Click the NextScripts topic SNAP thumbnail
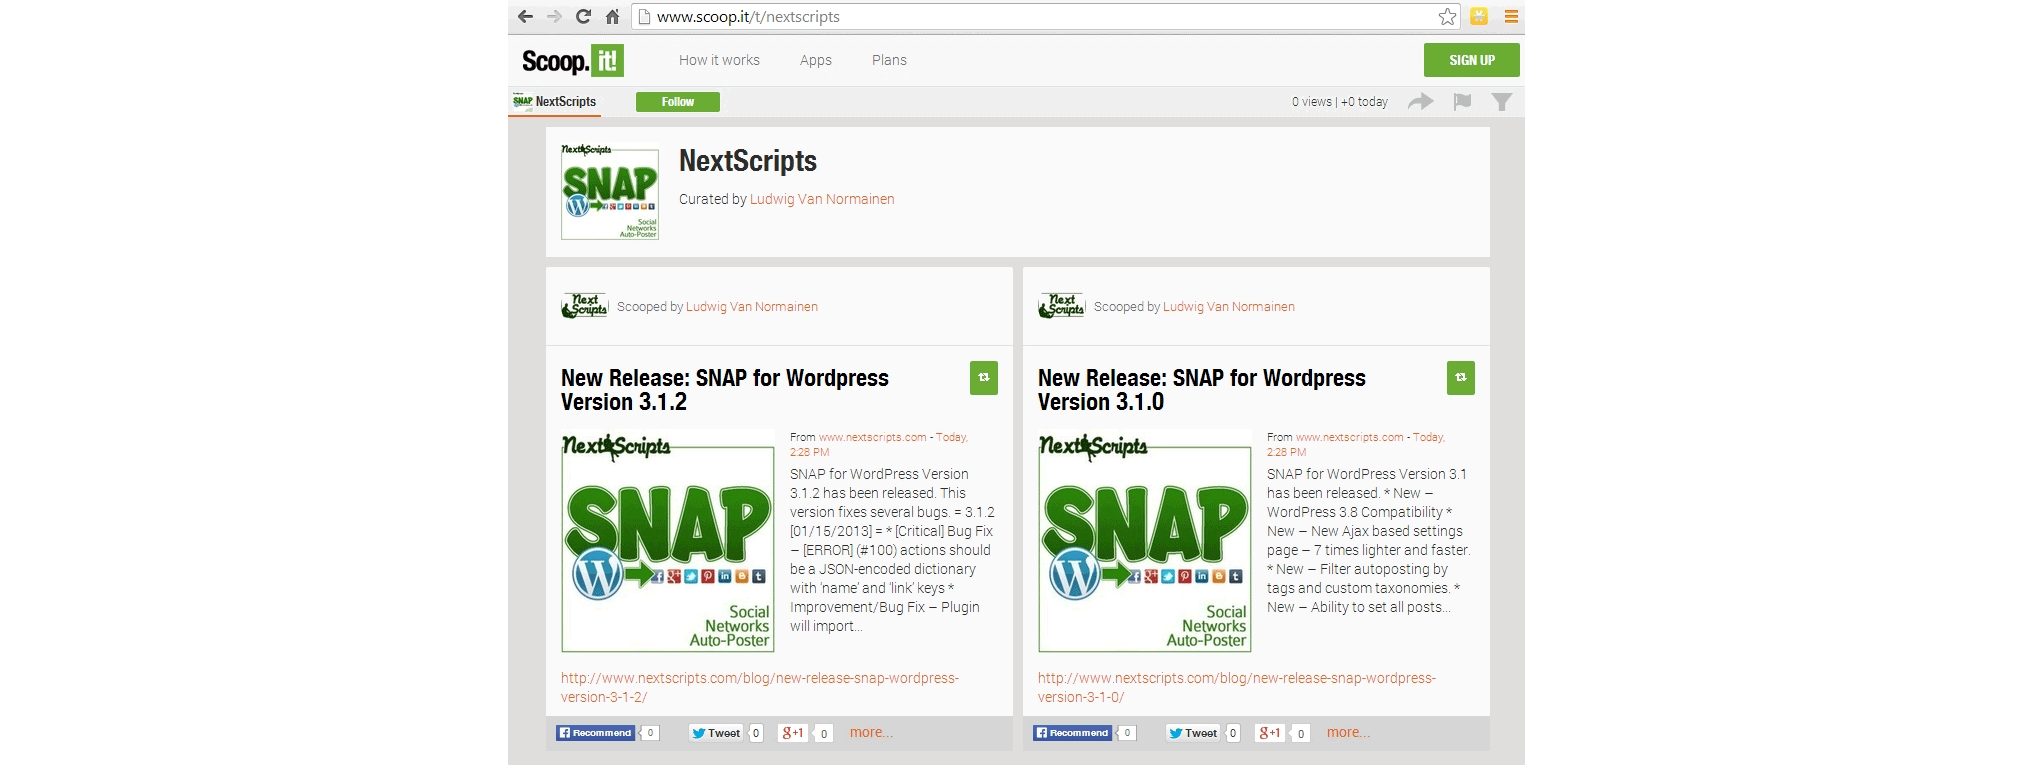 [x=610, y=191]
